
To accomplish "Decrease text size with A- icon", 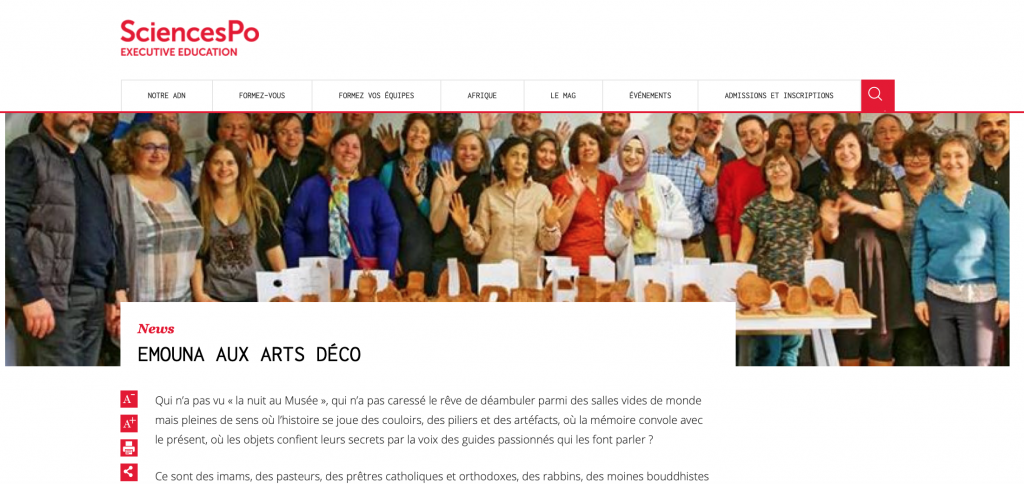I will (x=129, y=399).
